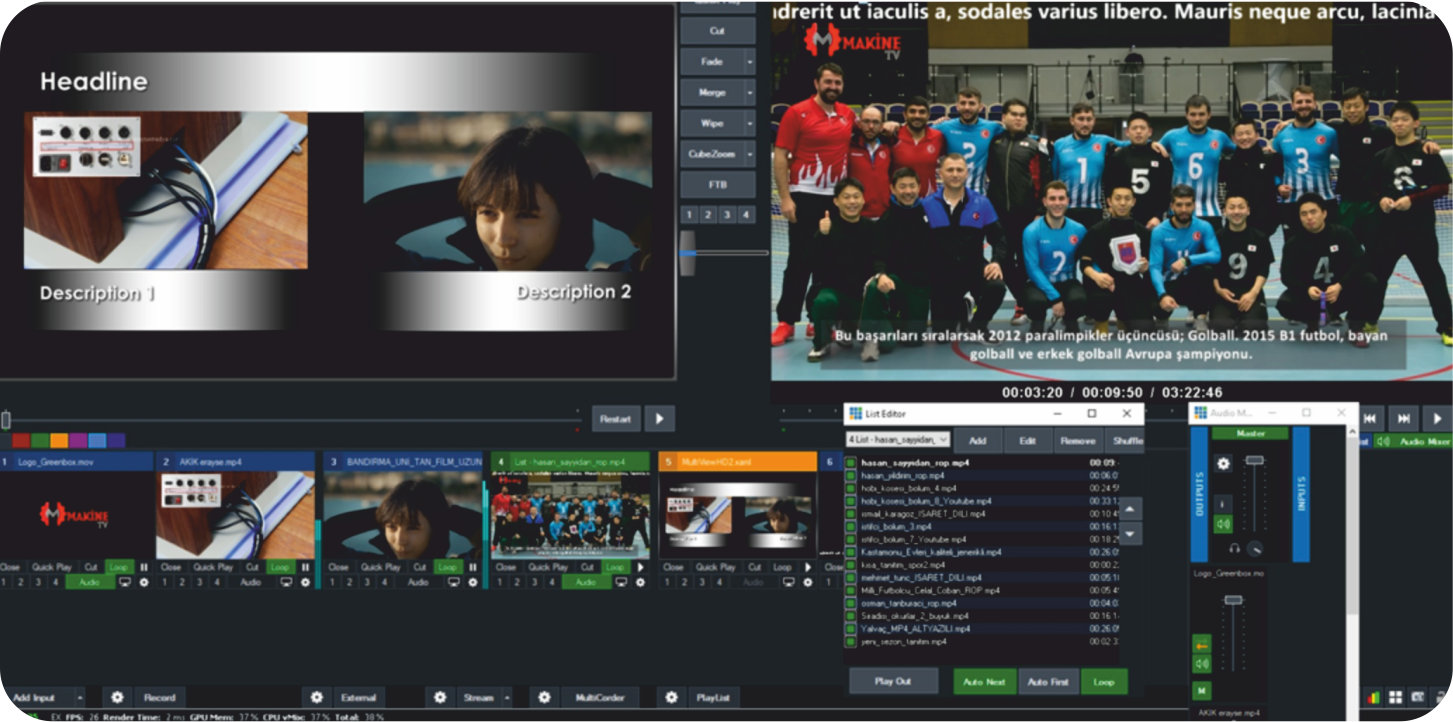The width and height of the screenshot is (1453, 722).
Task: Play the MultiViewHD2.xaml input
Action: click(x=808, y=567)
